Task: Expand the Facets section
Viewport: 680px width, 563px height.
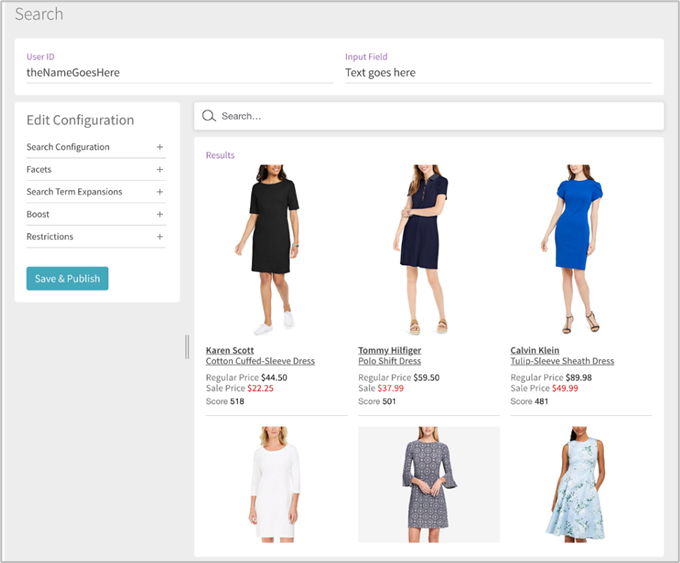Action: [x=96, y=170]
